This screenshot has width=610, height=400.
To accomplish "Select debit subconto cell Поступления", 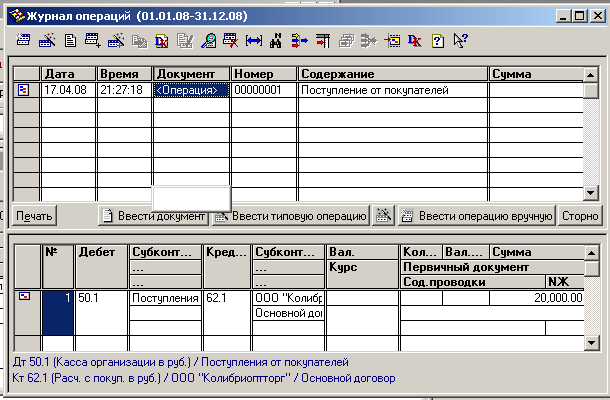I will [x=165, y=298].
